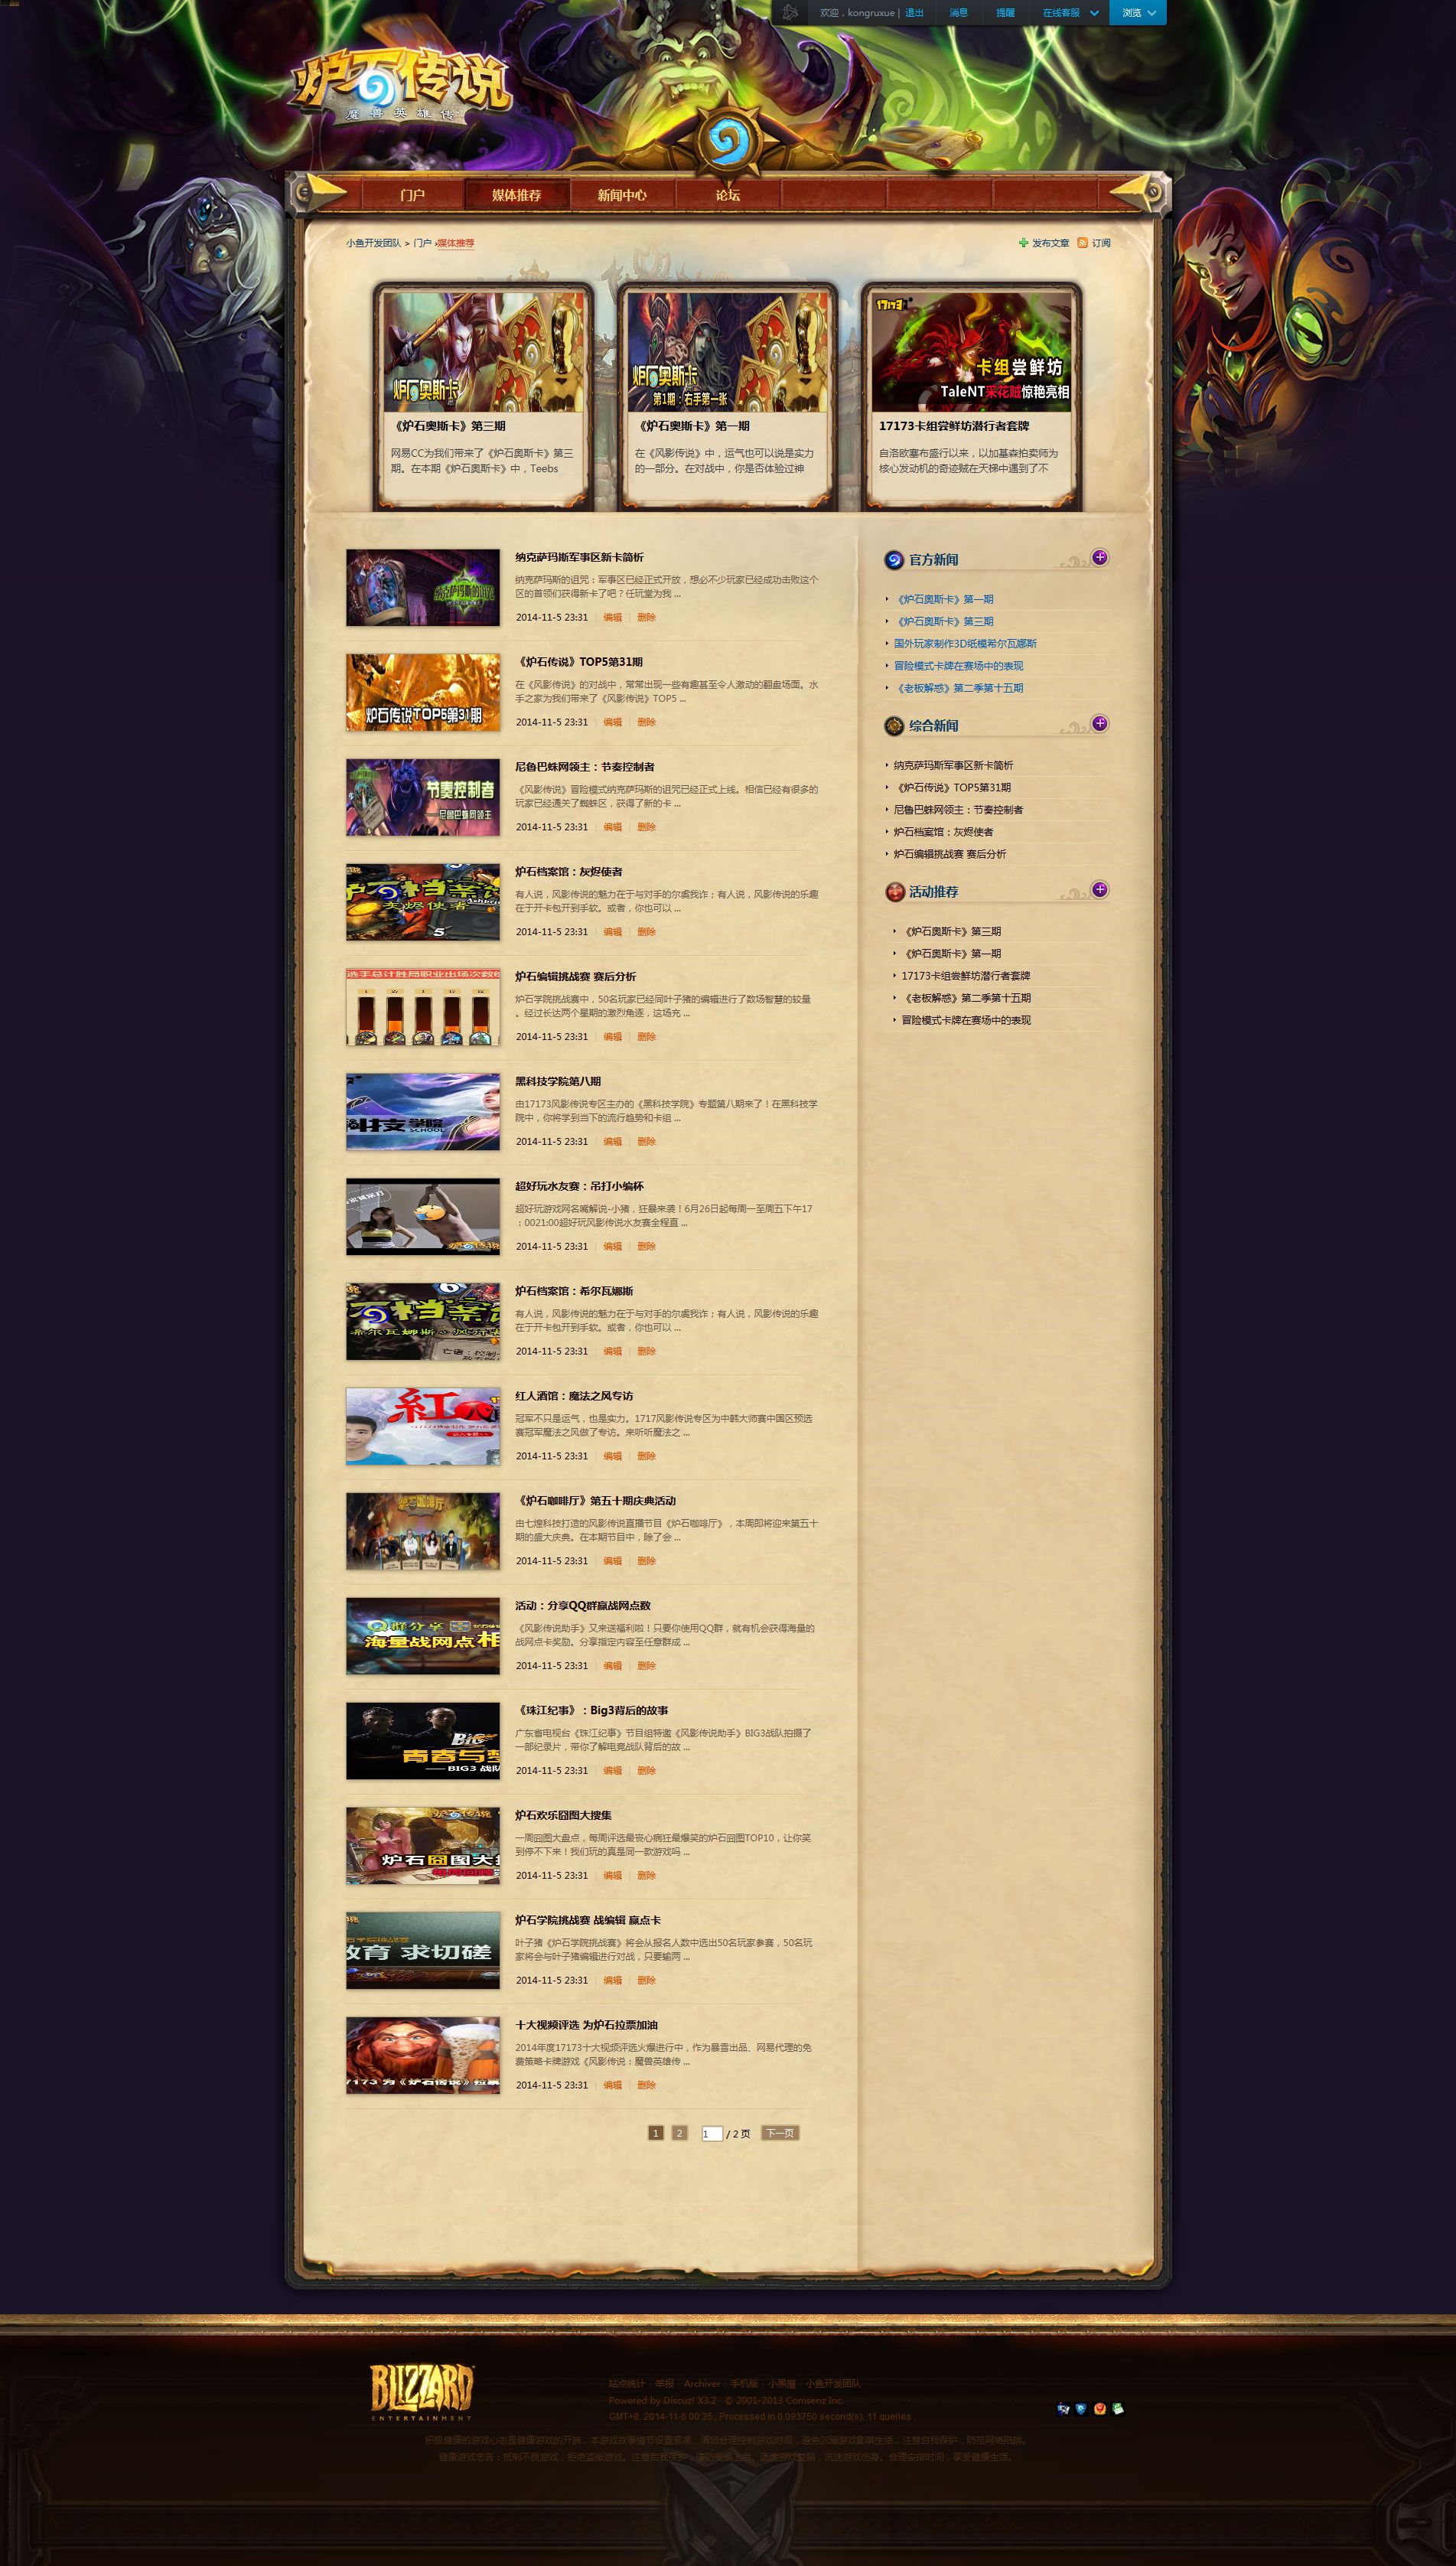Screen dimensions: 1456x2566
Task: Click the green plus 发布文章 icon
Action: [x=1023, y=243]
